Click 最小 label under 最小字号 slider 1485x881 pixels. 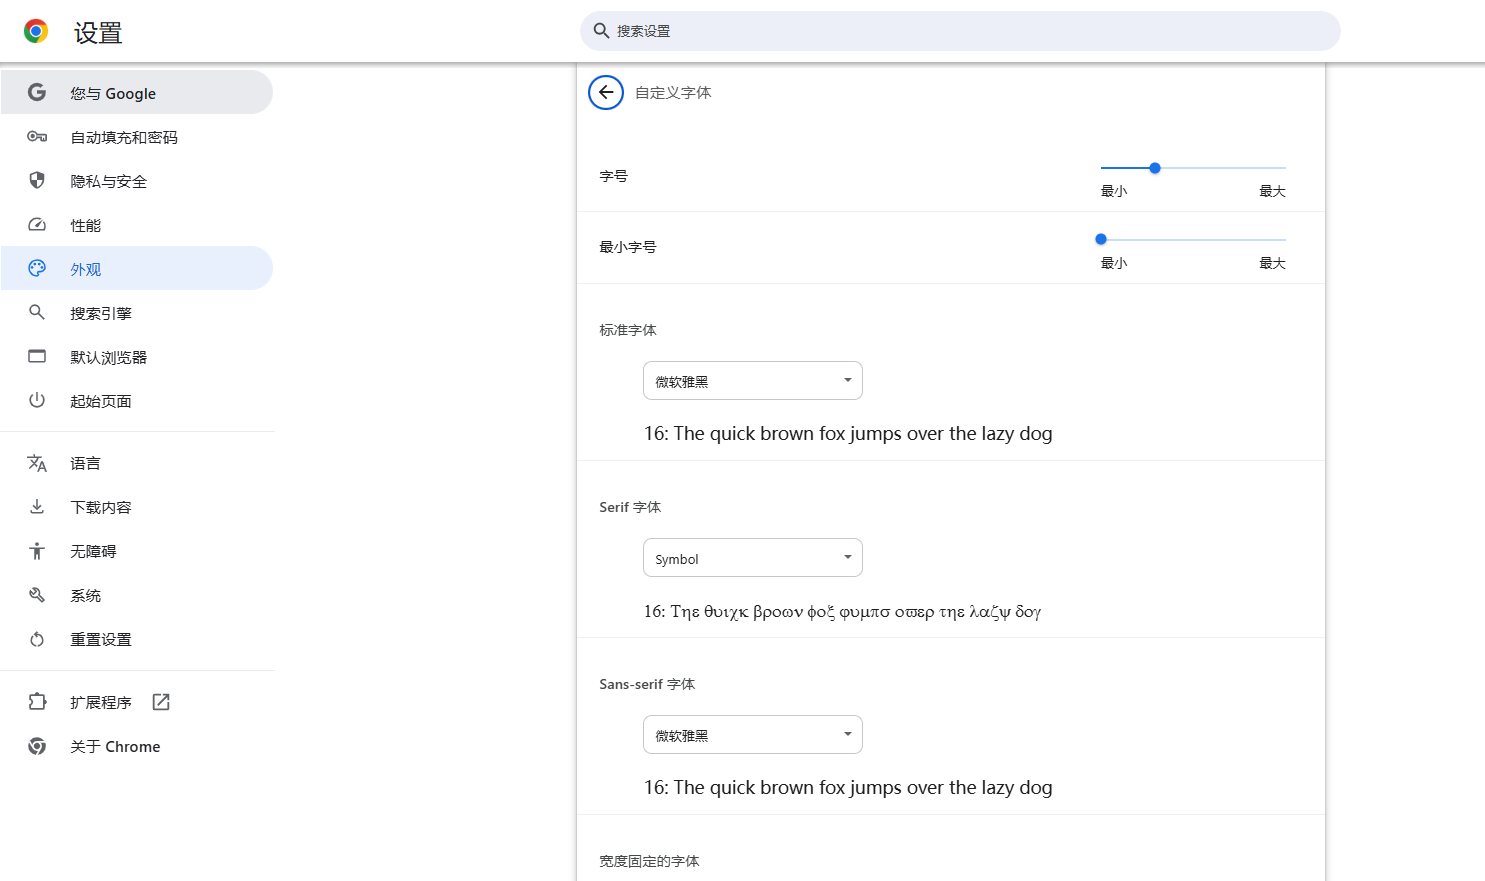pos(1114,263)
